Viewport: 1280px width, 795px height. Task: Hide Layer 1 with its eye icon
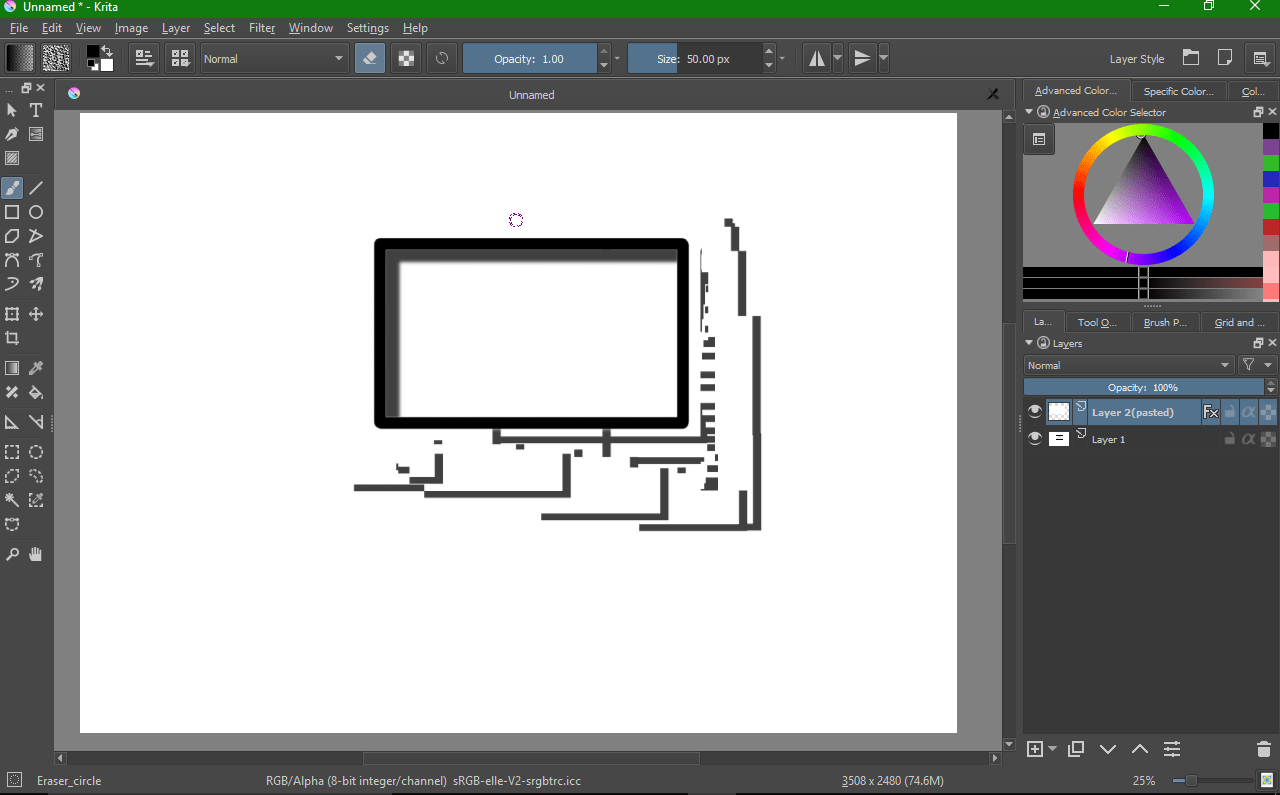(1034, 438)
